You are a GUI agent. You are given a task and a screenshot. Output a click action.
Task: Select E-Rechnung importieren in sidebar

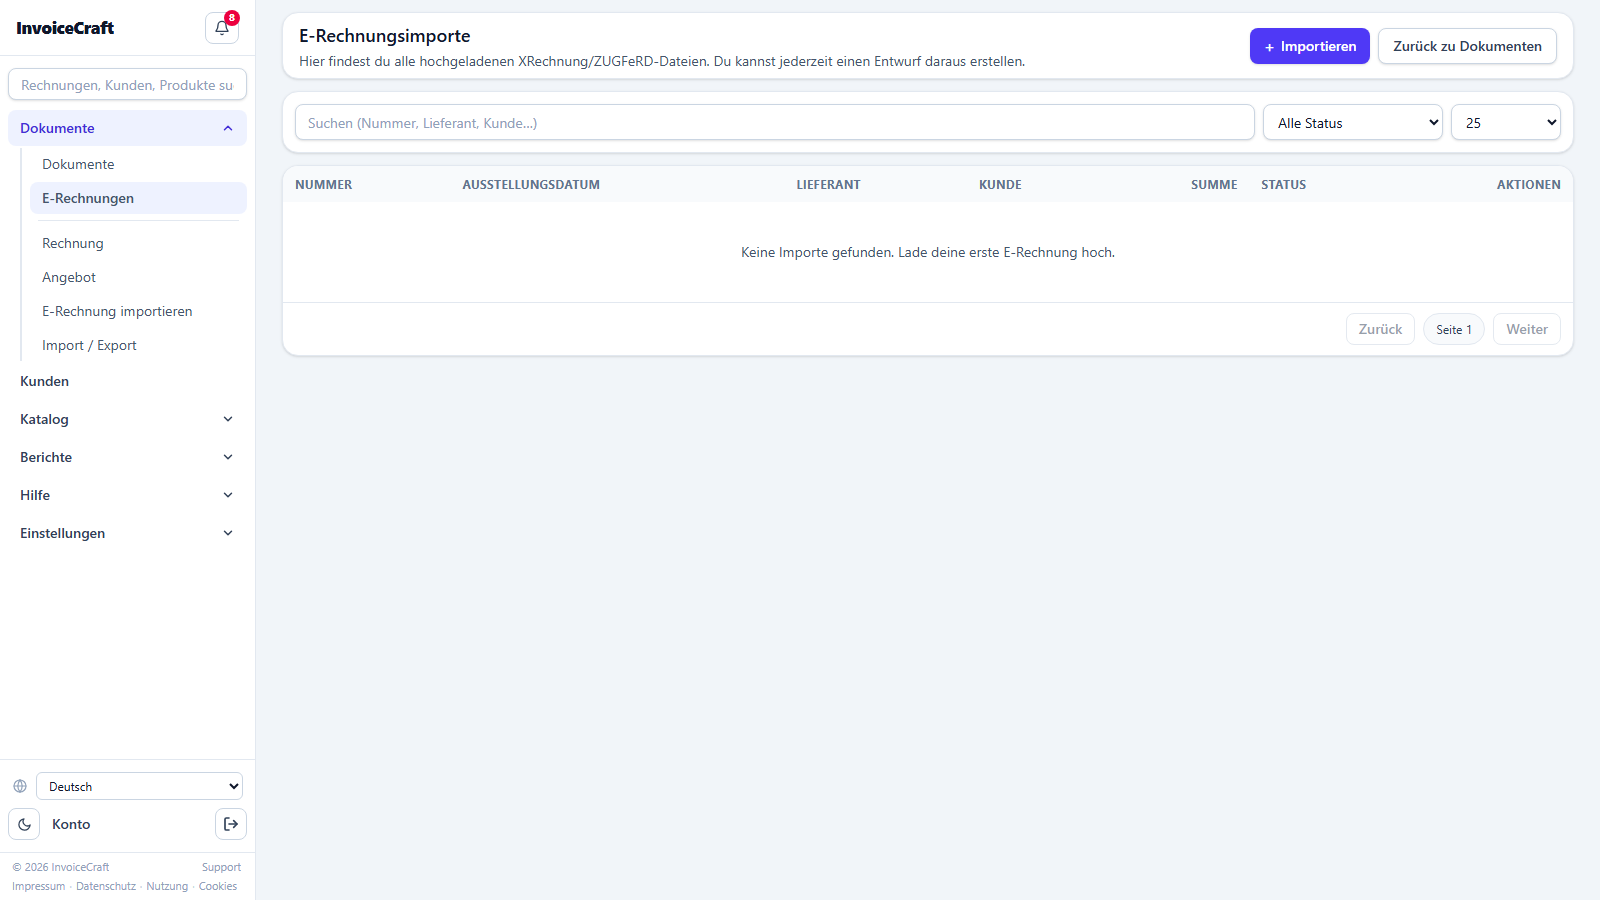pyautogui.click(x=117, y=311)
